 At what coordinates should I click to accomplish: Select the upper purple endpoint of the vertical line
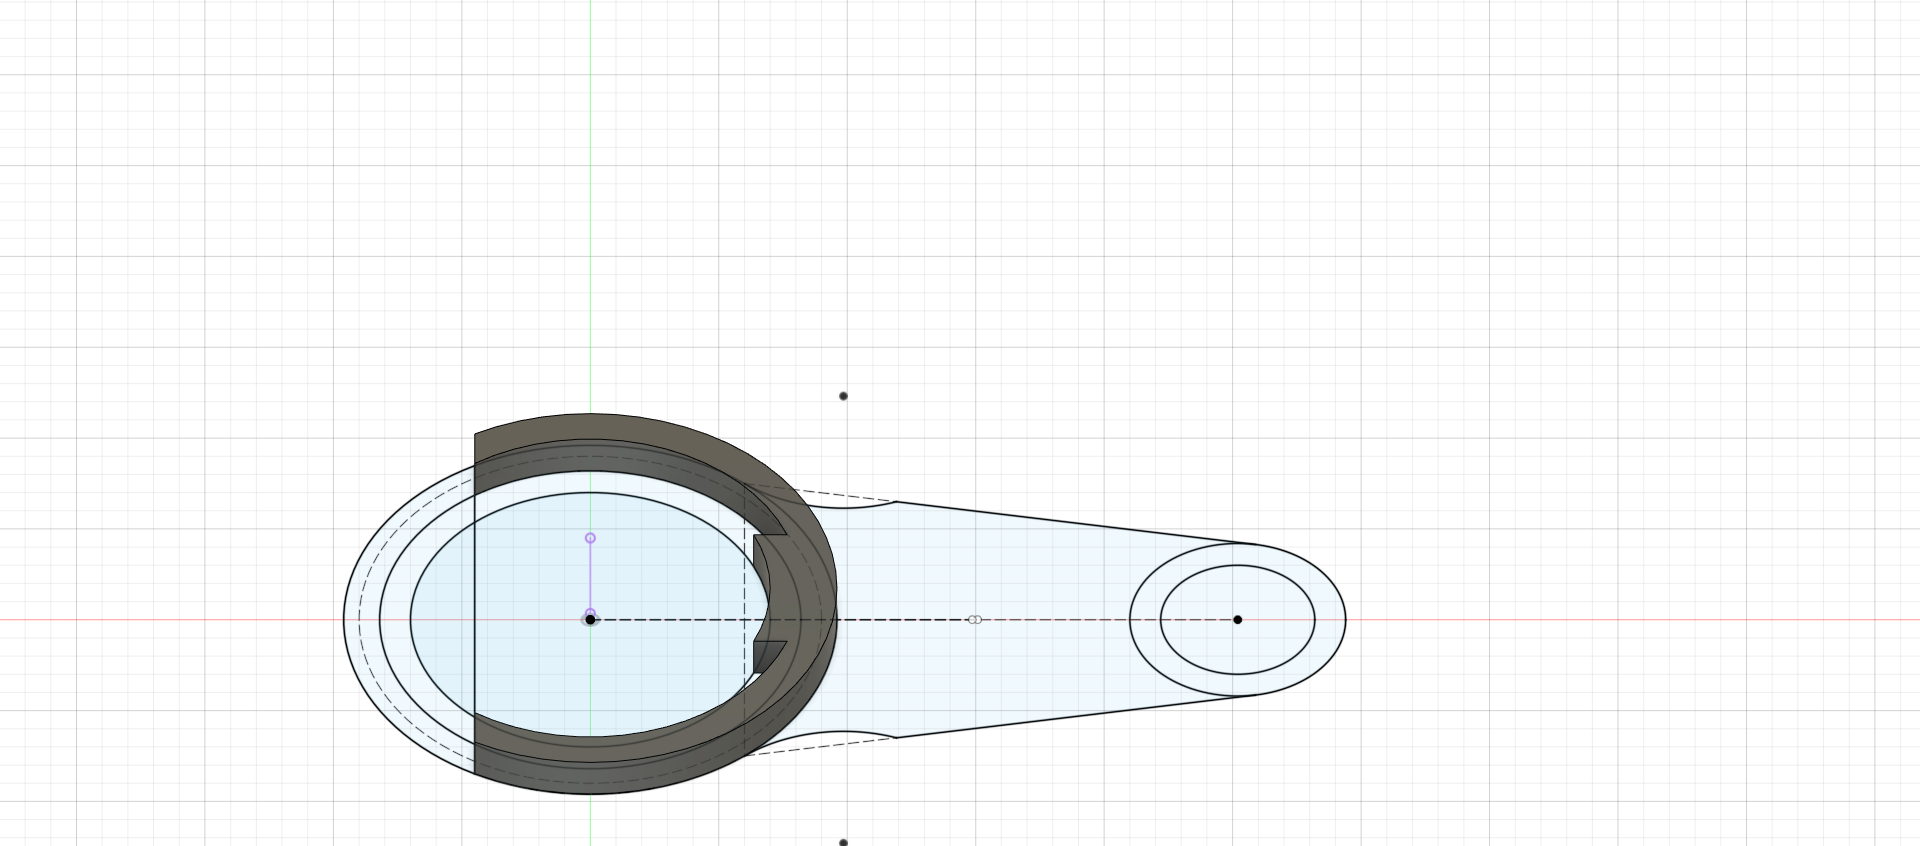tap(590, 538)
